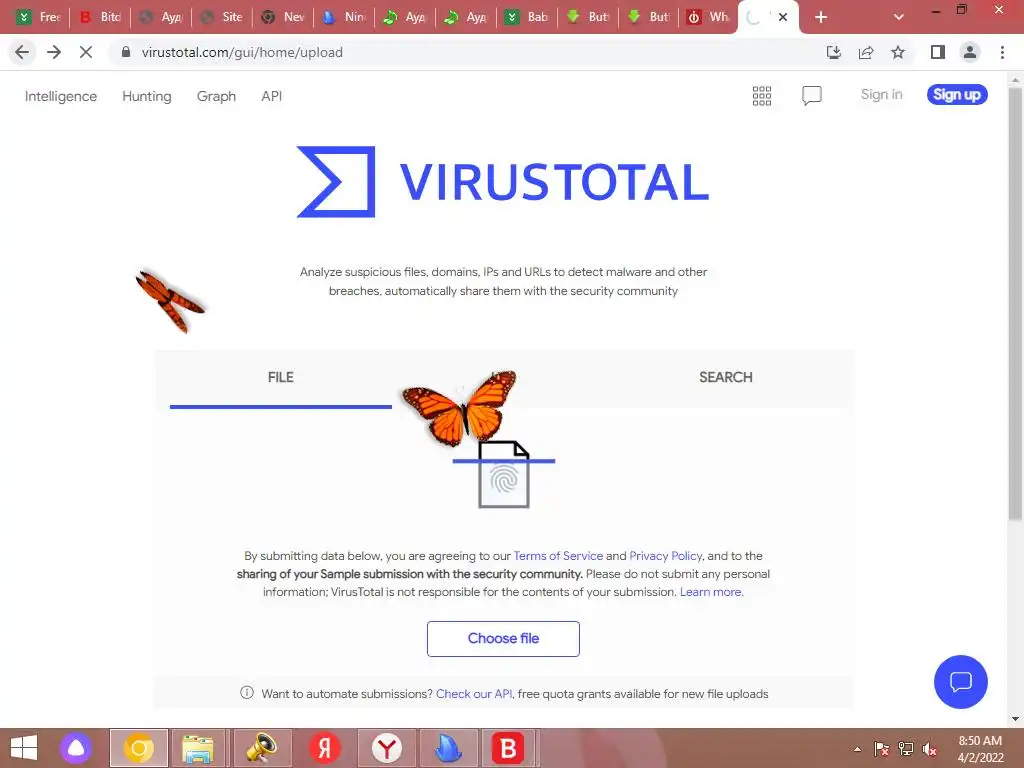The width and height of the screenshot is (1024, 768).
Task: Open the Alice assistant on the taskbar
Action: click(76, 748)
